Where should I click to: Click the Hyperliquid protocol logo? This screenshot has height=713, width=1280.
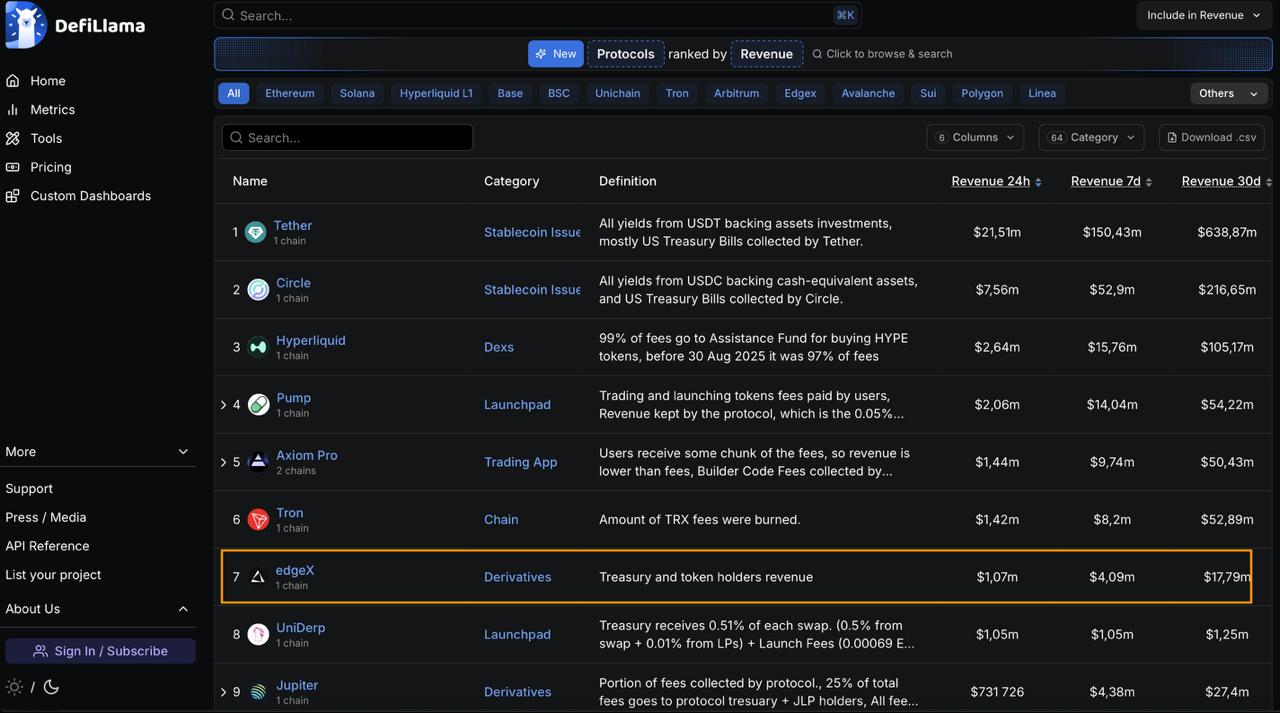[258, 347]
